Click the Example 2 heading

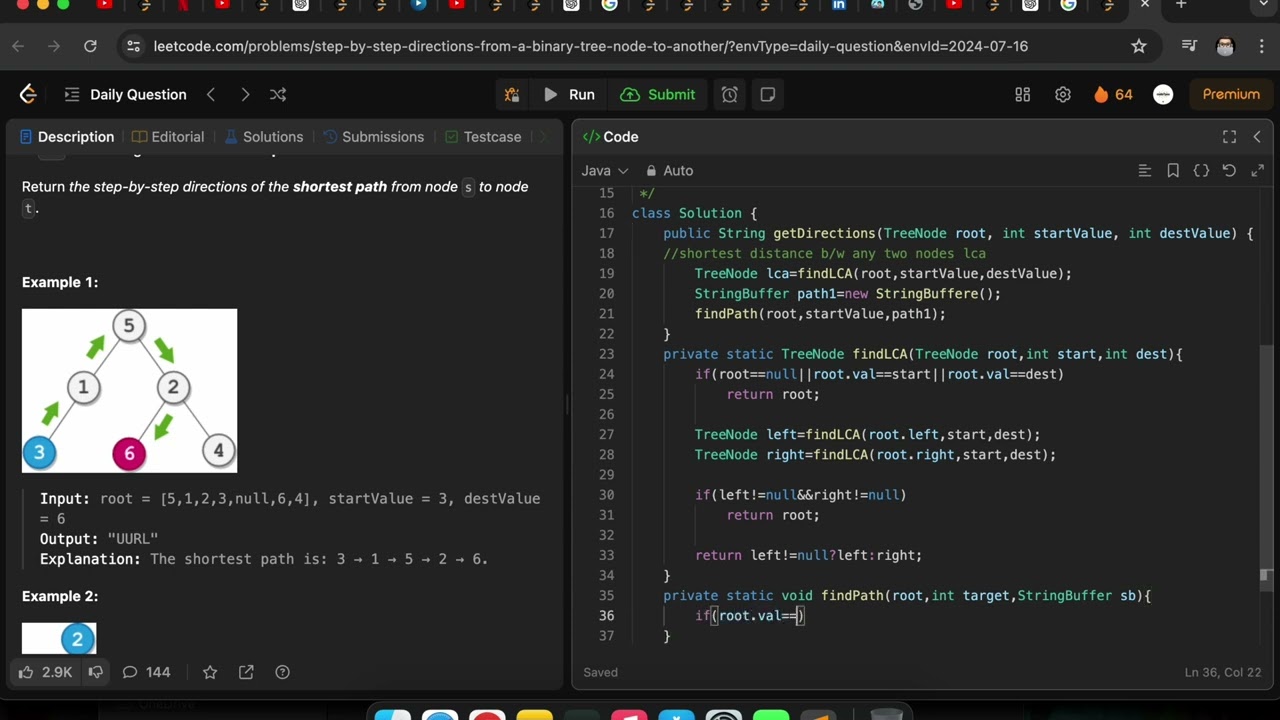pyautogui.click(x=60, y=596)
